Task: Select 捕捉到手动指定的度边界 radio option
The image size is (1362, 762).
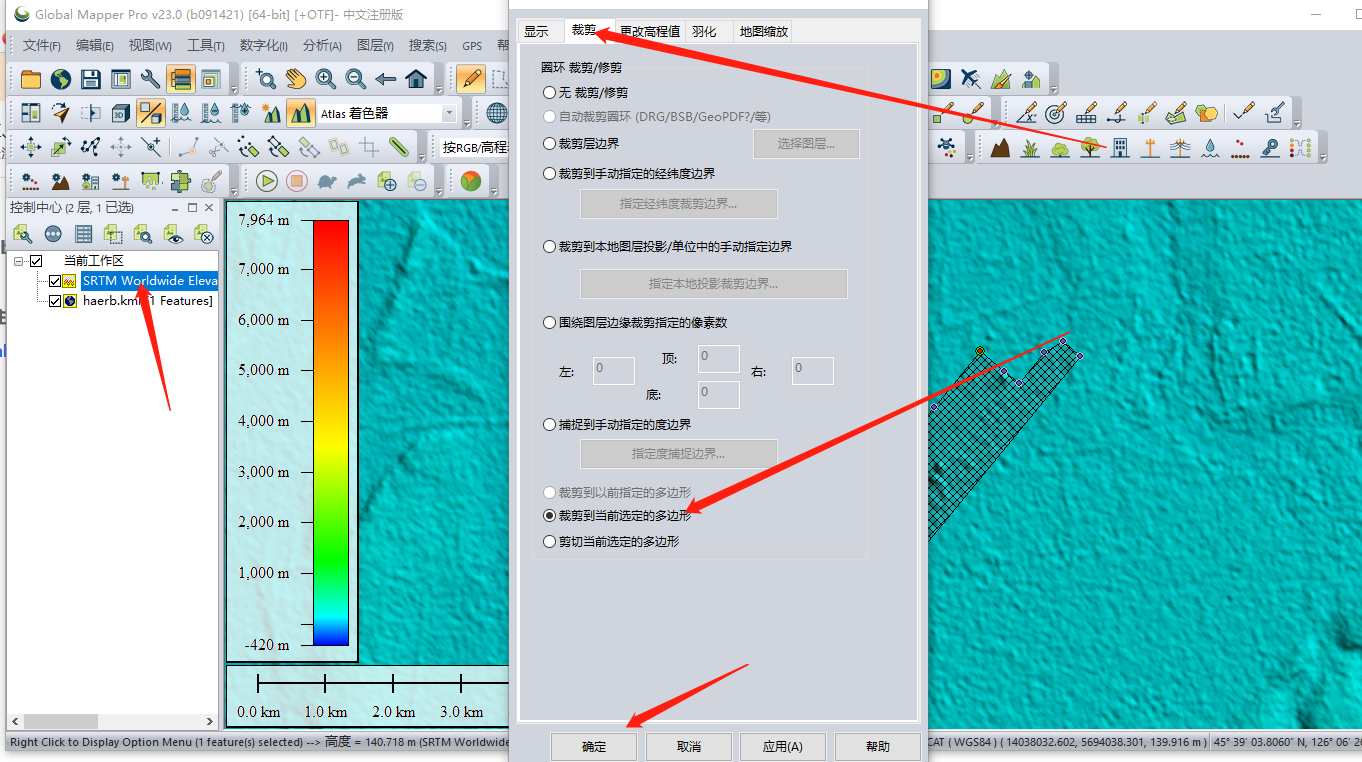Action: tap(549, 424)
